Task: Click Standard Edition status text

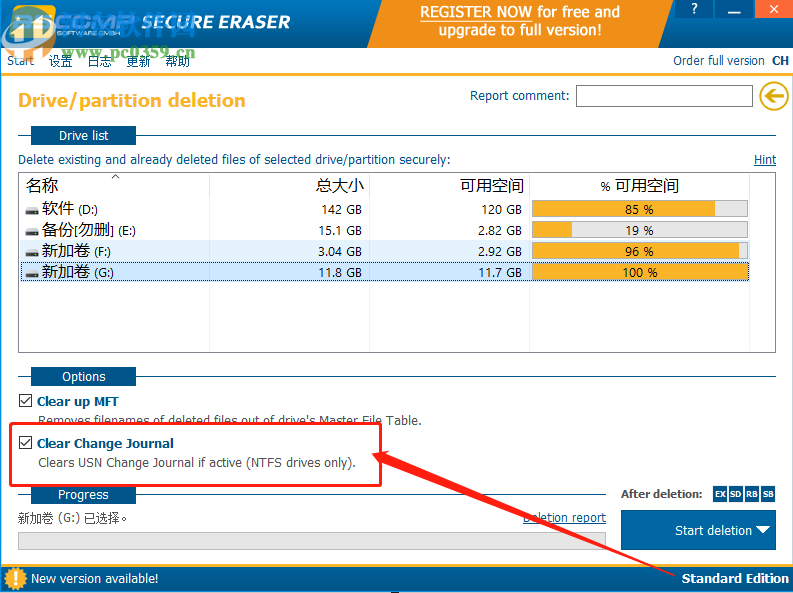Action: 735,578
